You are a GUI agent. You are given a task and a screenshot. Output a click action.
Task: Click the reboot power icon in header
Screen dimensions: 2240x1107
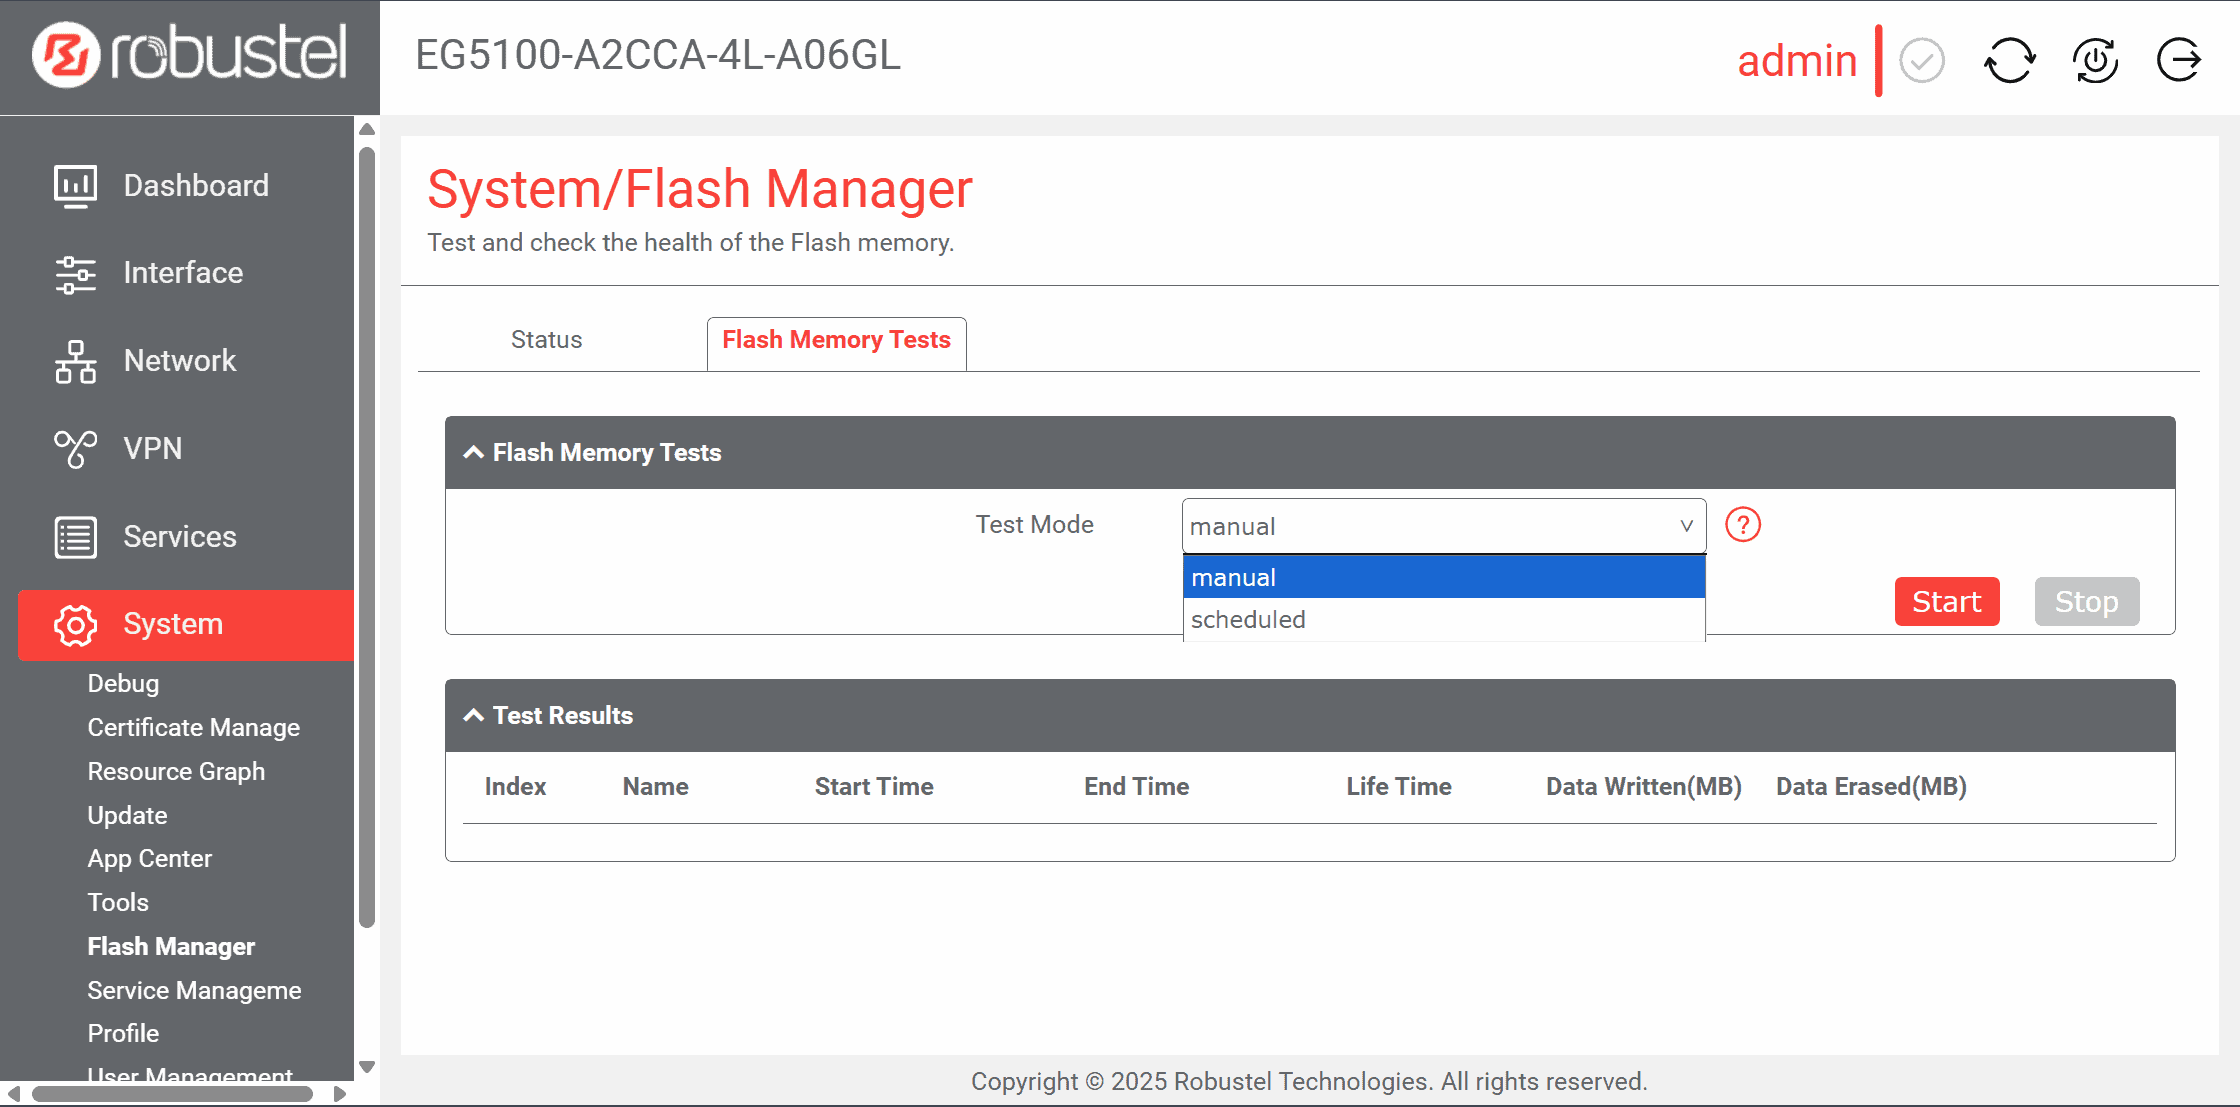click(2095, 61)
